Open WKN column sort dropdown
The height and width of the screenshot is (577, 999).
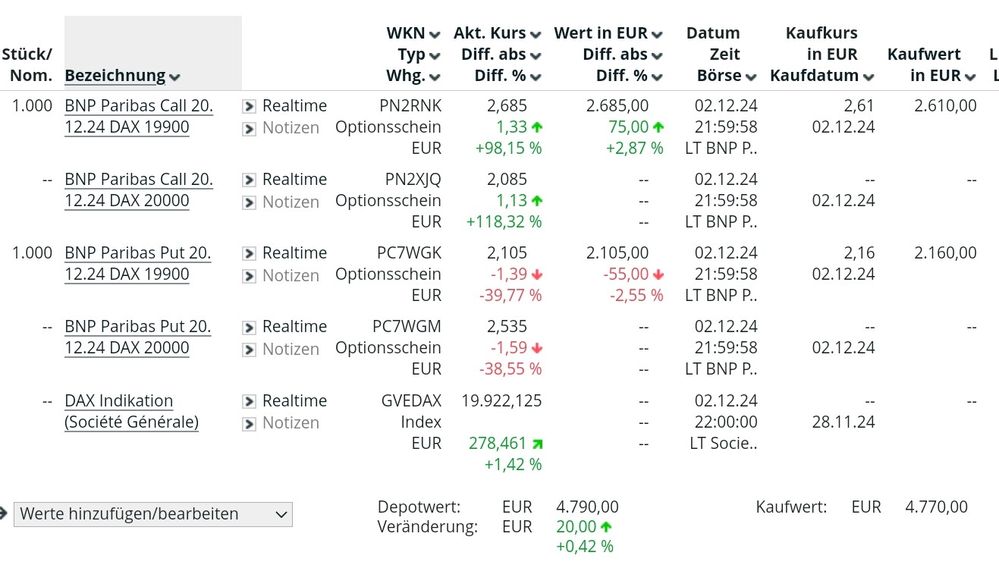point(434,34)
